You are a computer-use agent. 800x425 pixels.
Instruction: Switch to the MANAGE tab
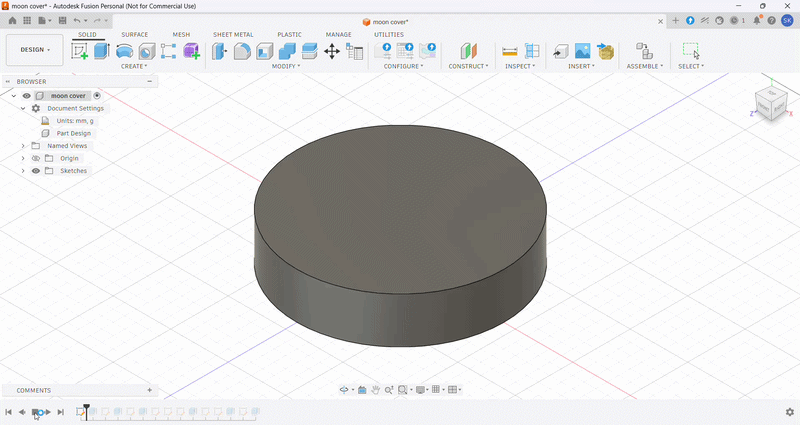[x=339, y=35]
